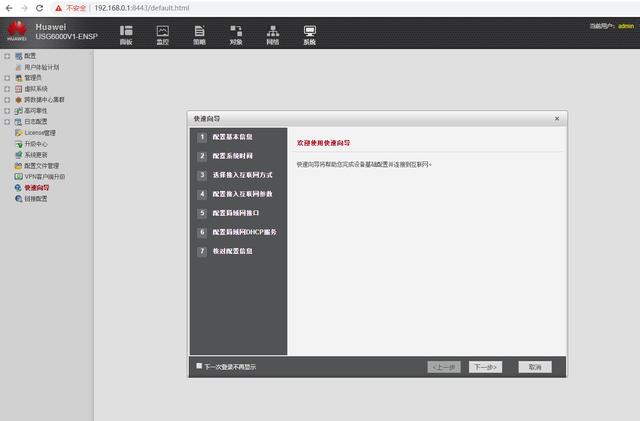Expand the 跨数据中心集群 tree node
This screenshot has height=421, width=640.
tap(7, 100)
